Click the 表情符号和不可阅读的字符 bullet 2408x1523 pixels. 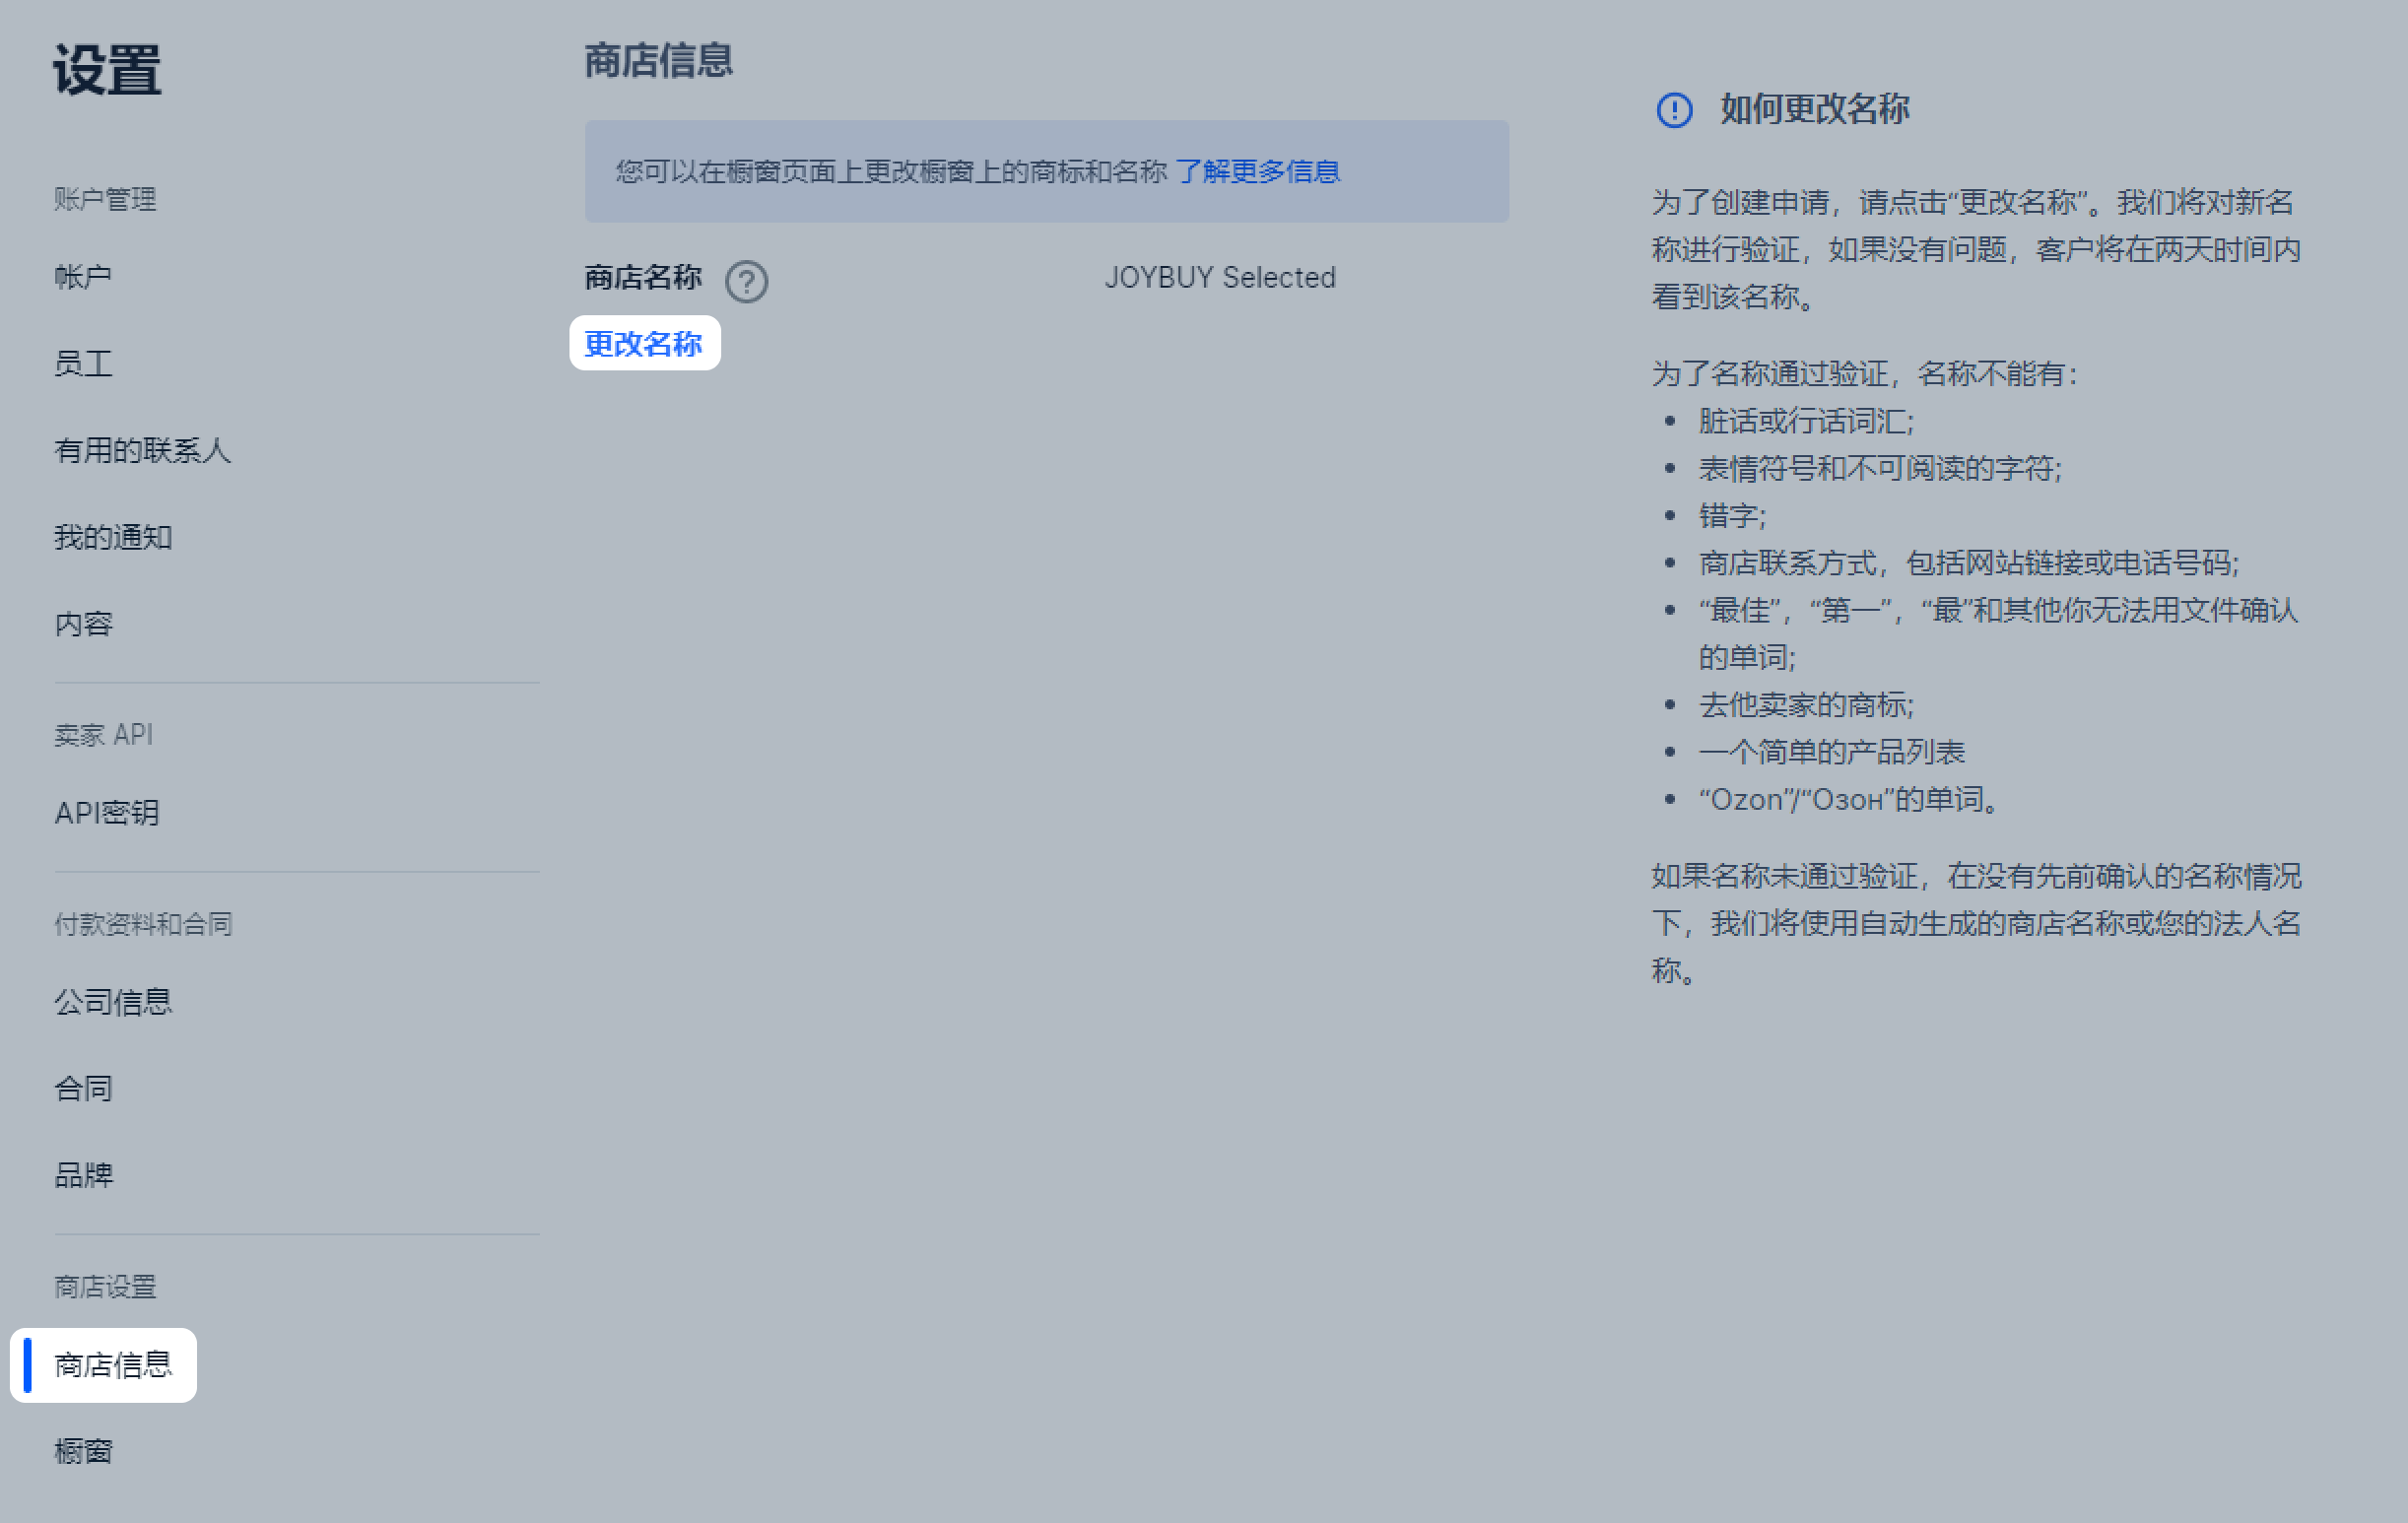[1880, 468]
